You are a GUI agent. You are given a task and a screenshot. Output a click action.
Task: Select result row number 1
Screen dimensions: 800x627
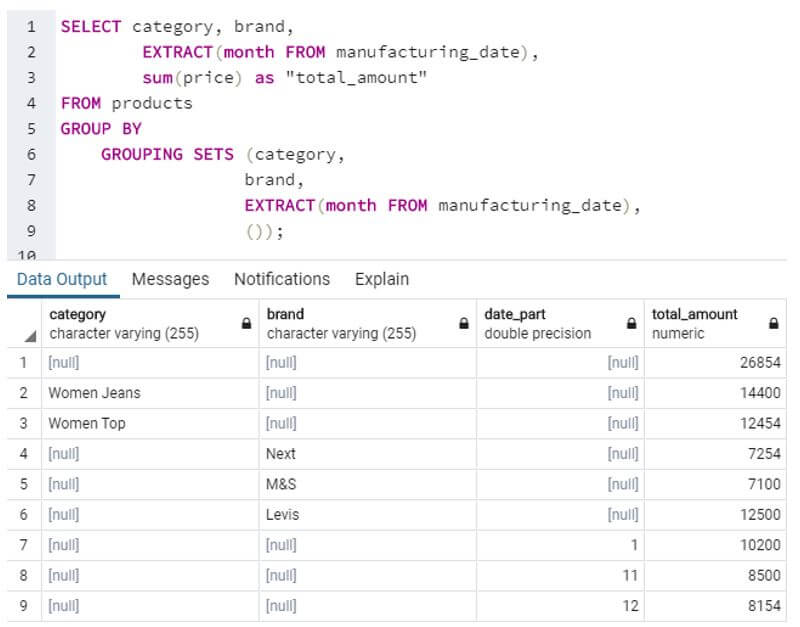click(22, 363)
